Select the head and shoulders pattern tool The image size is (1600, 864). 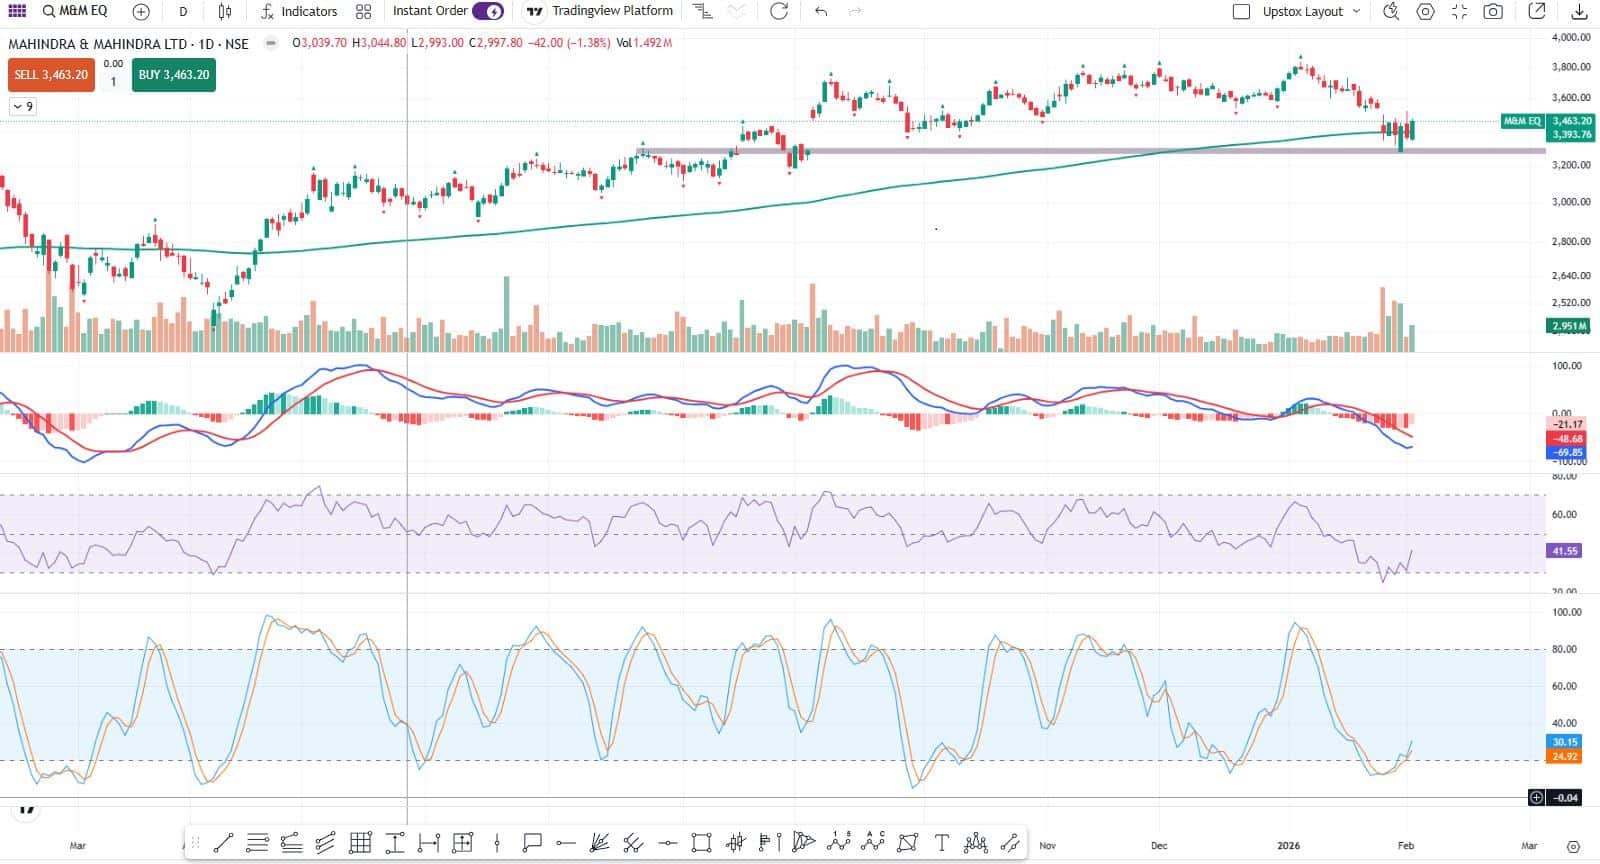coord(976,843)
